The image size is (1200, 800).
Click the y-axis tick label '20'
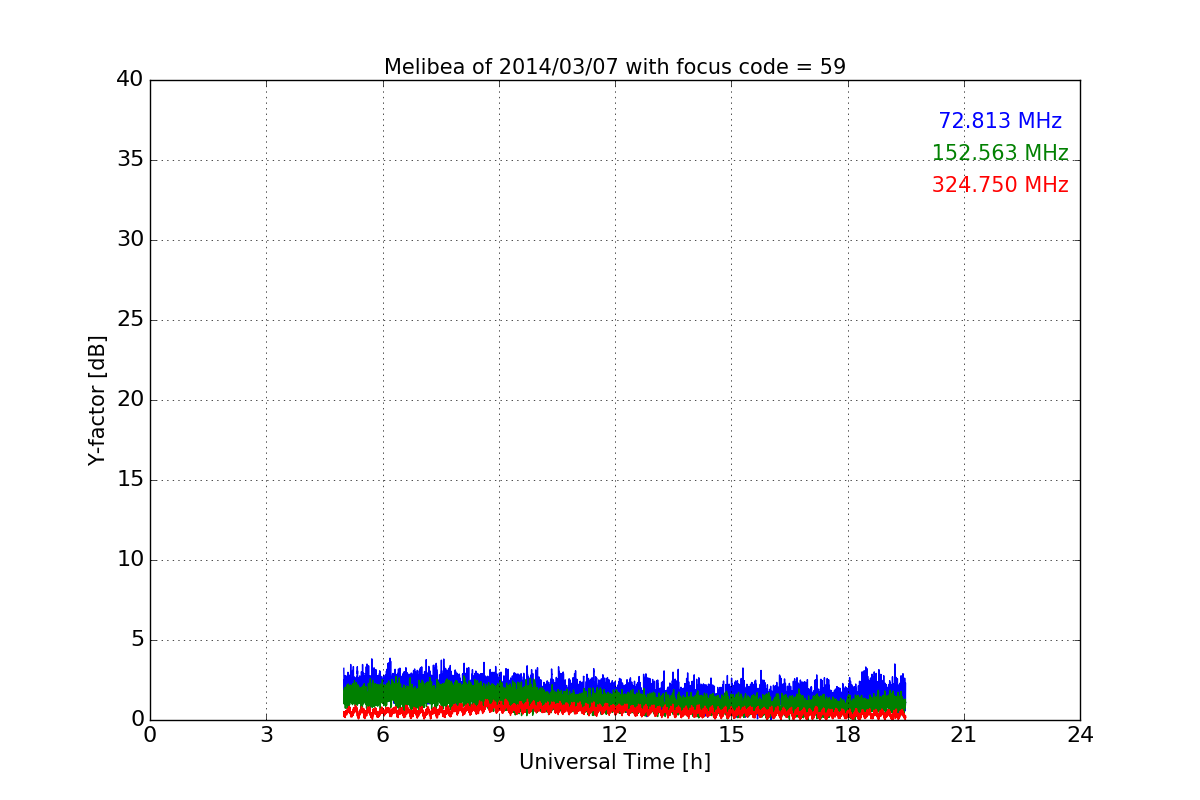click(x=130, y=399)
